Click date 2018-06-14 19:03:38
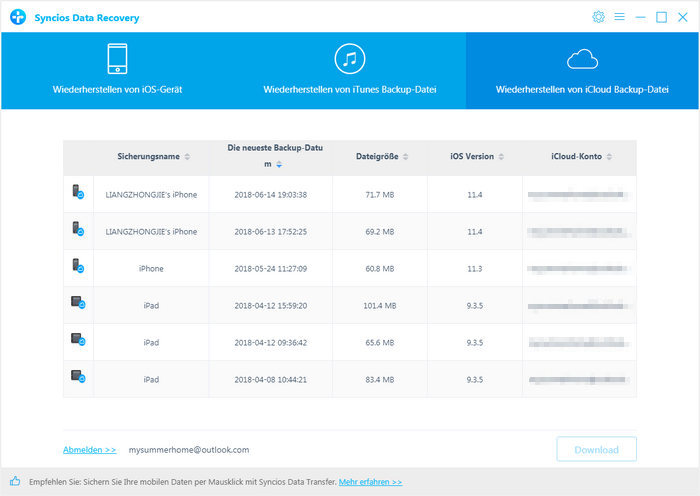Viewport: 700px width, 496px height. tap(271, 195)
